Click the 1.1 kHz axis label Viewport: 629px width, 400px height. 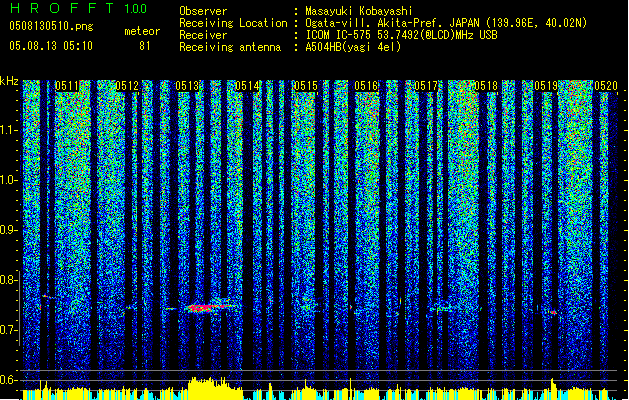pos(9,130)
